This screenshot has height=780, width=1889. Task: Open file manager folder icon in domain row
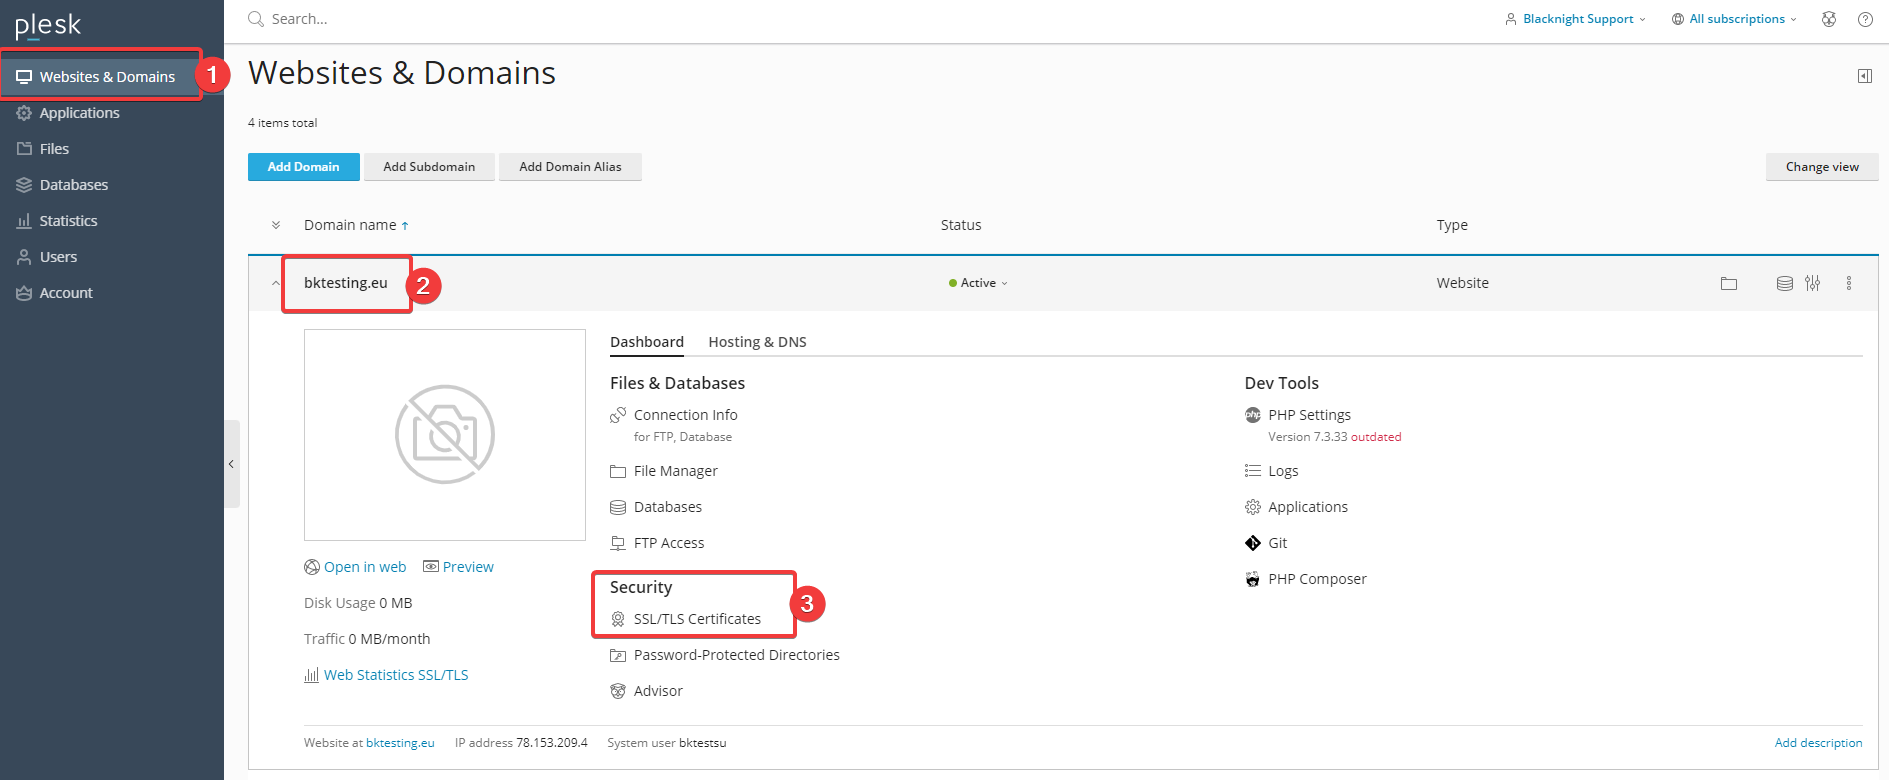point(1728,284)
